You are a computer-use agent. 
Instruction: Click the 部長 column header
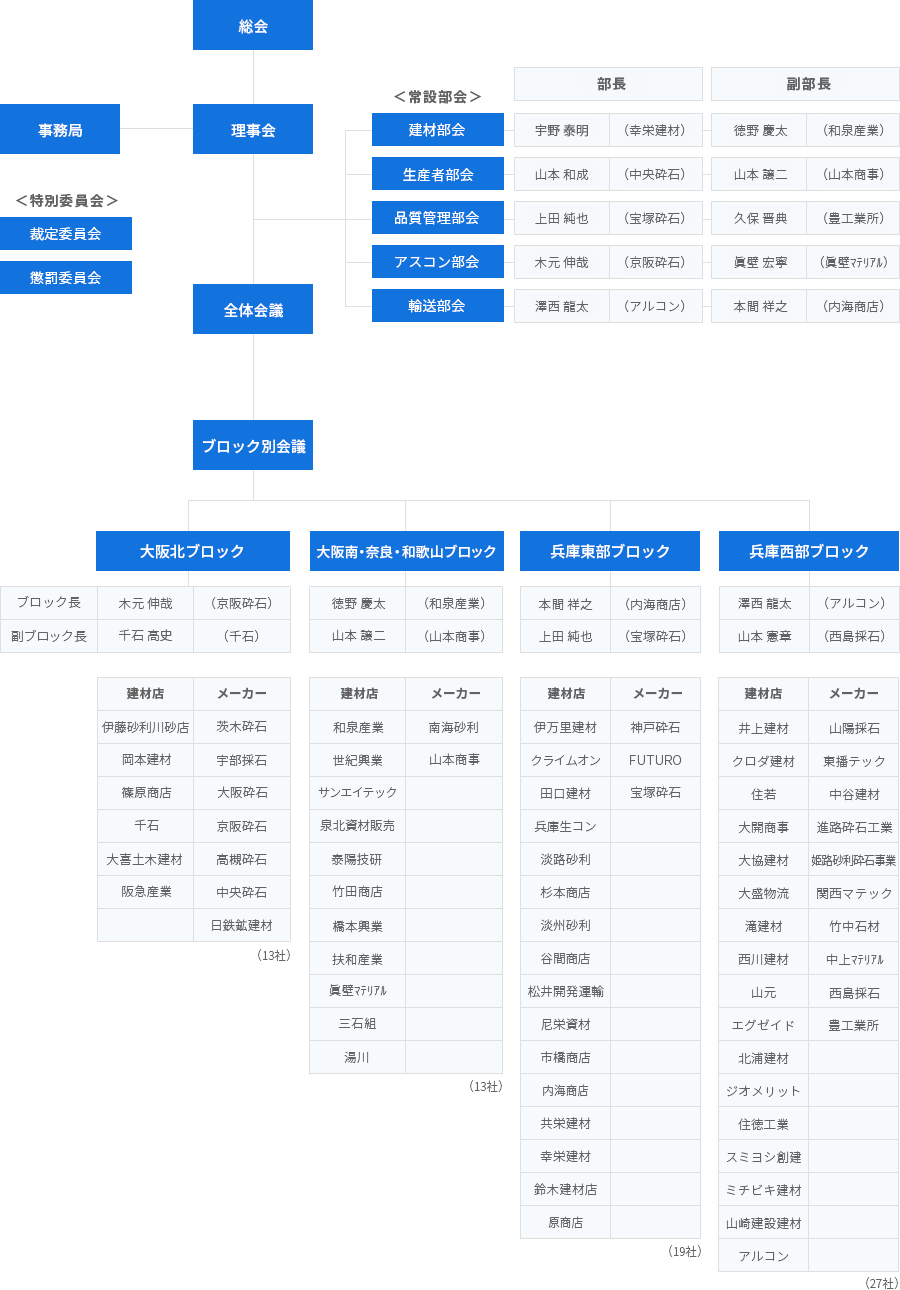point(608,84)
